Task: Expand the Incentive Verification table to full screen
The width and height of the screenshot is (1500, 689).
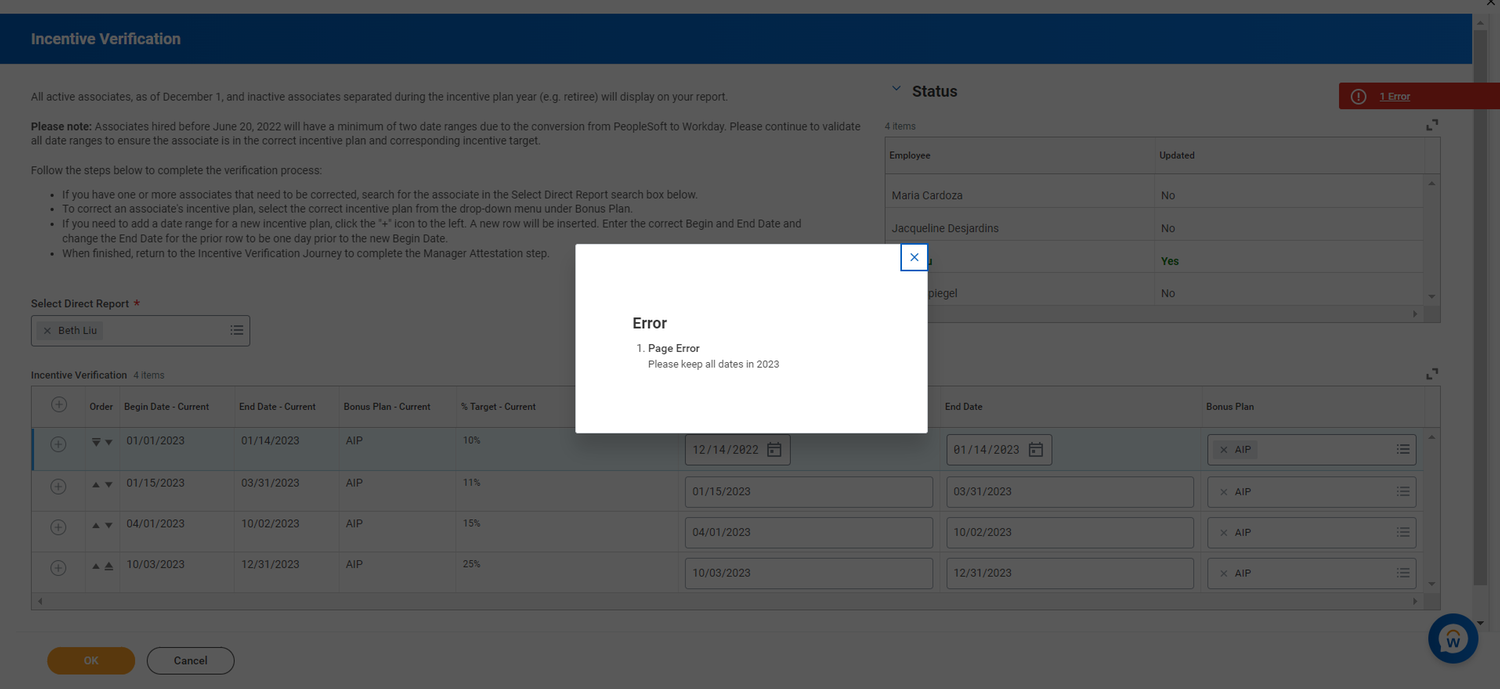Action: tap(1431, 373)
